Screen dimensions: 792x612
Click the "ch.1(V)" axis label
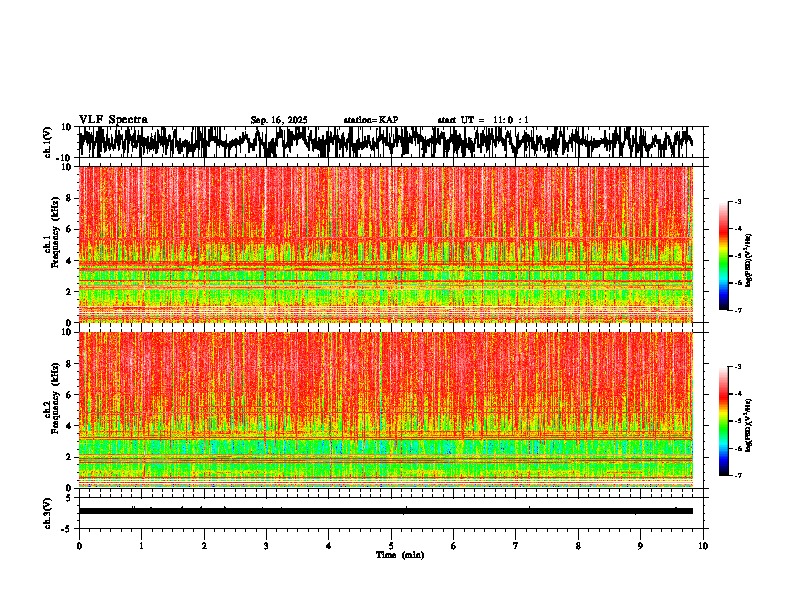[48, 142]
